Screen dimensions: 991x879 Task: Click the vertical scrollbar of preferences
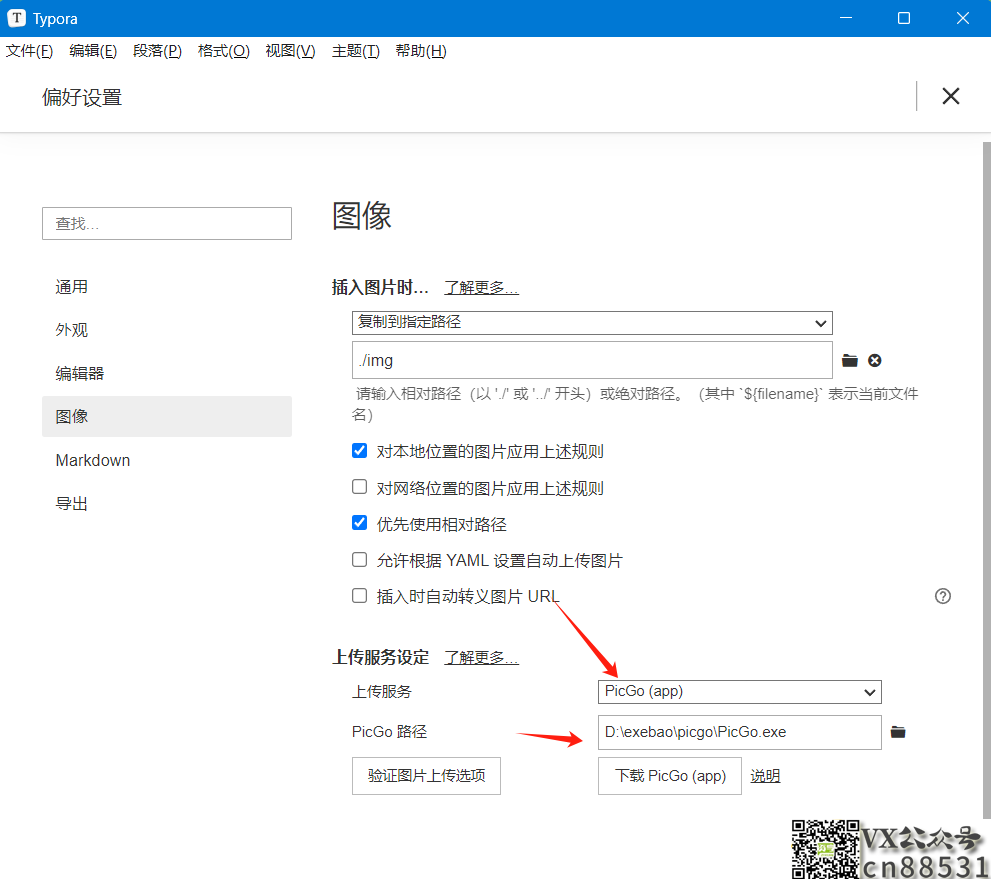click(x=986, y=480)
